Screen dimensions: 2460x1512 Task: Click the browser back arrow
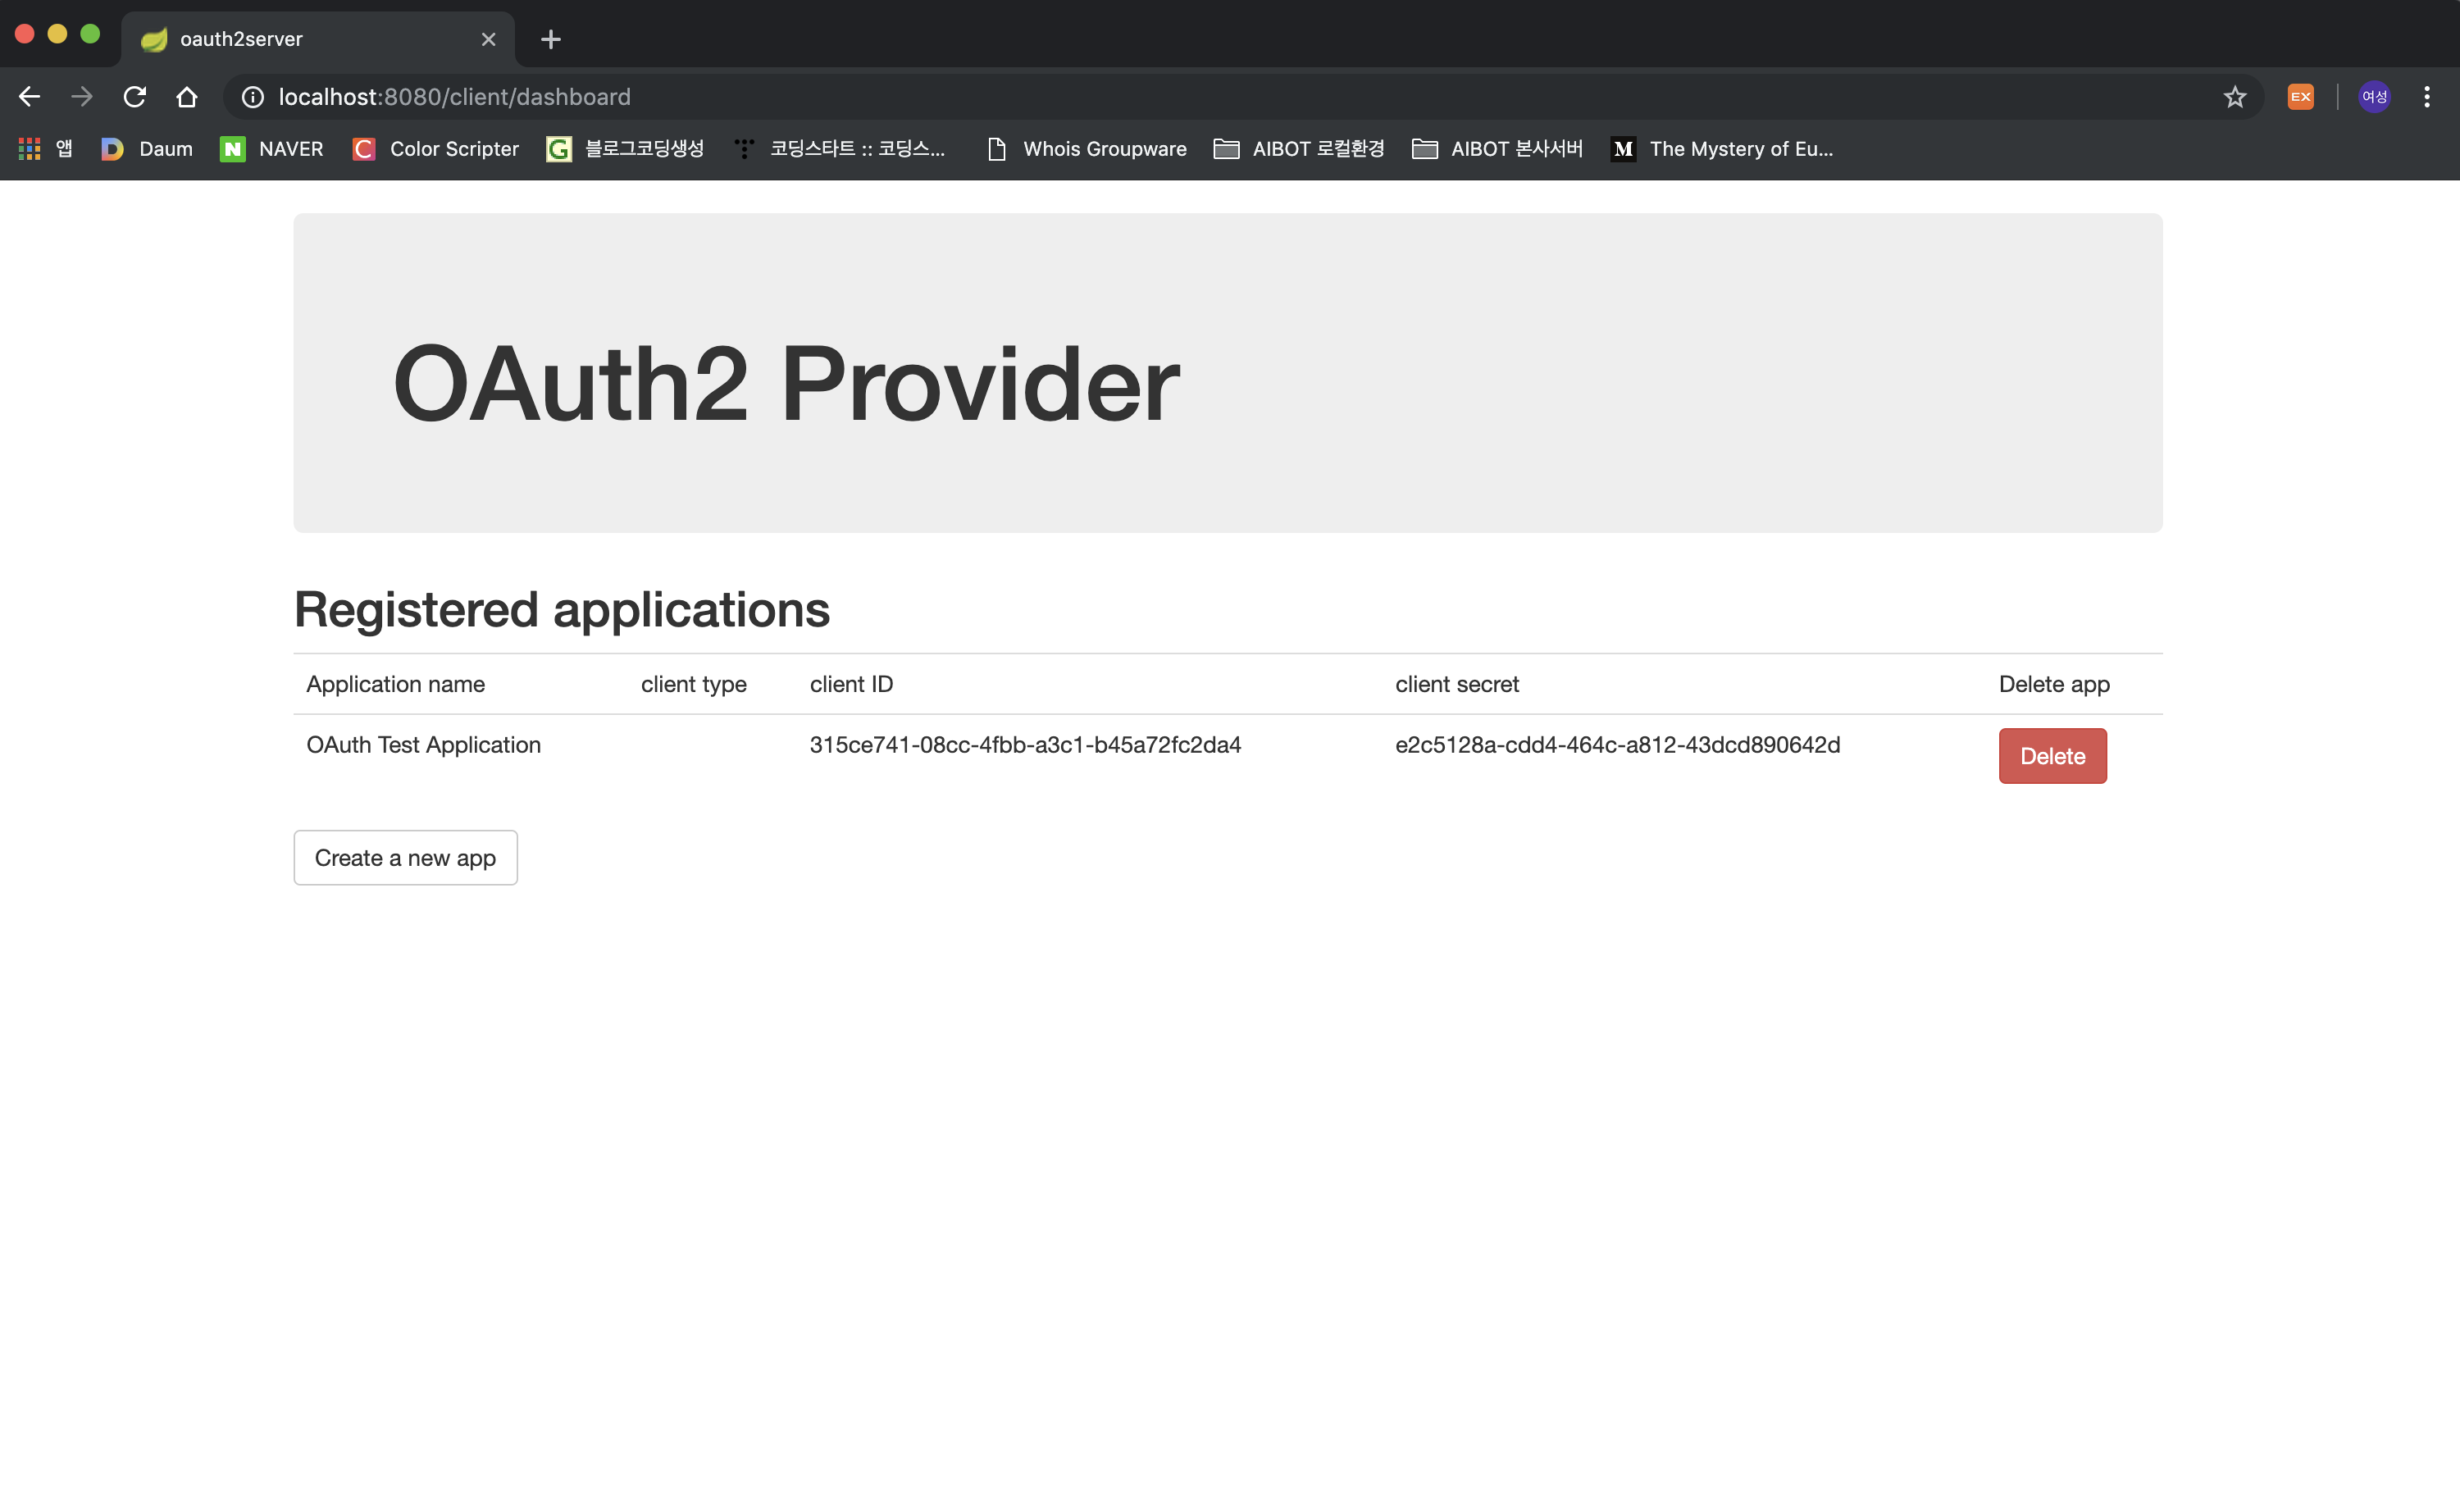(29, 96)
